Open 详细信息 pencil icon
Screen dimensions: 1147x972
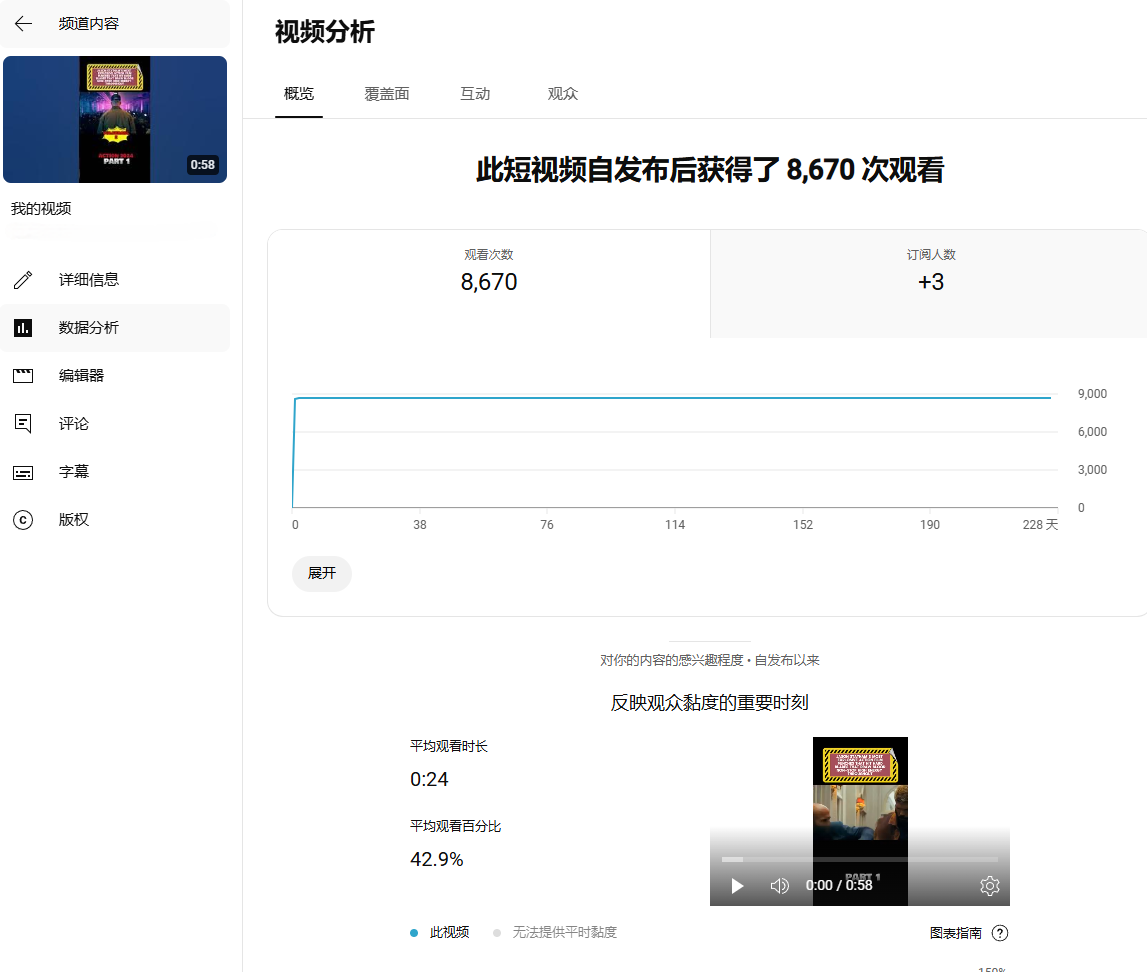23,279
